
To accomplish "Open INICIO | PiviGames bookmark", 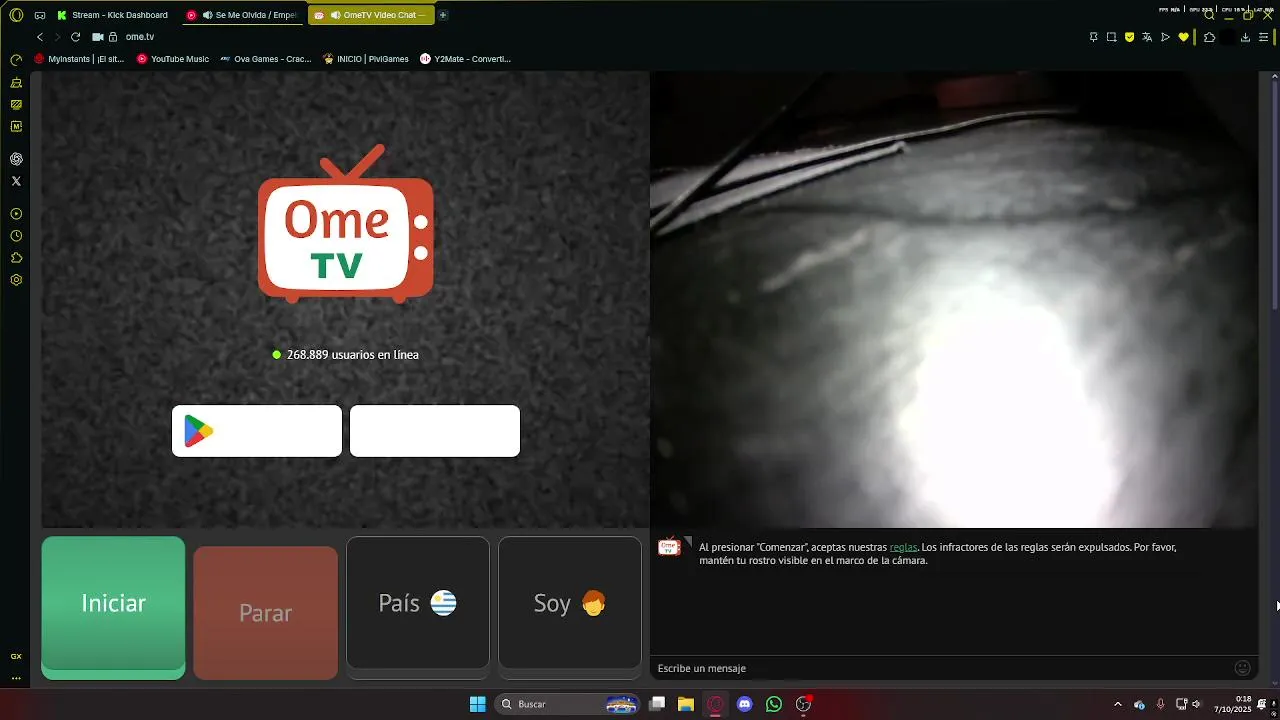I will click(x=366, y=59).
